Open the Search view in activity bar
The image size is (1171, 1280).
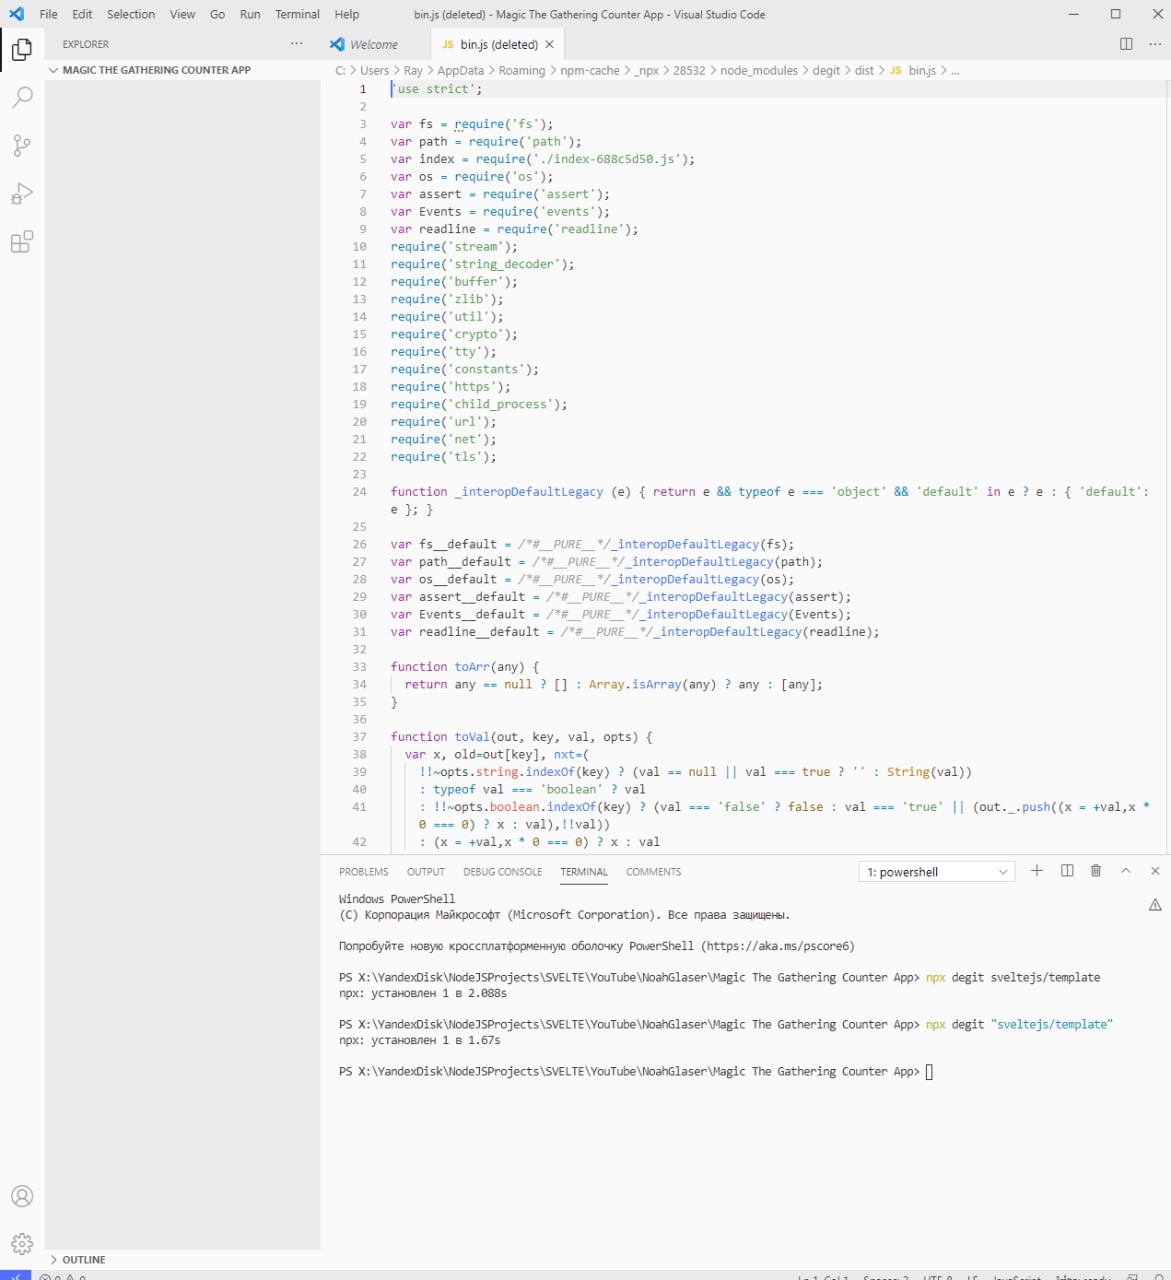click(x=22, y=97)
